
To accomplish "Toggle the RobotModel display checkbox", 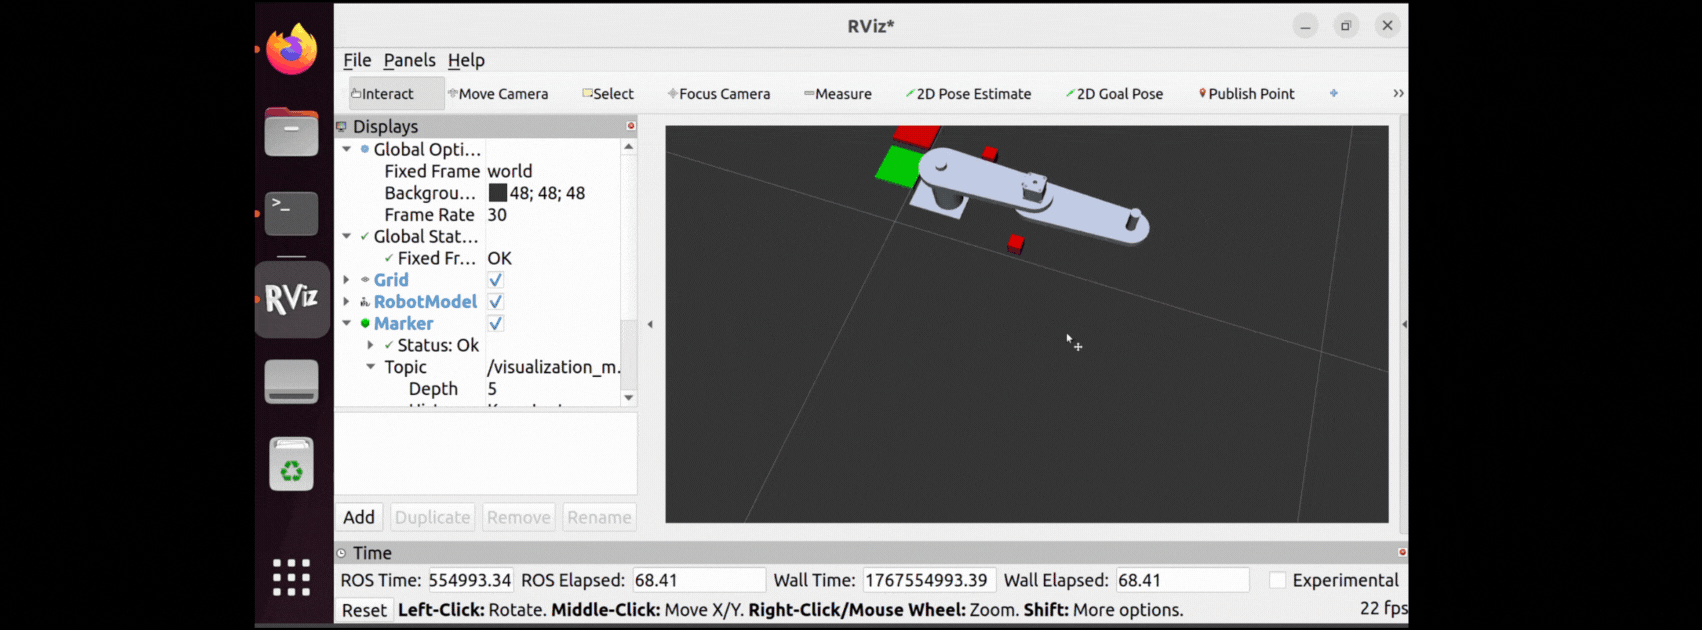I will coord(495,302).
